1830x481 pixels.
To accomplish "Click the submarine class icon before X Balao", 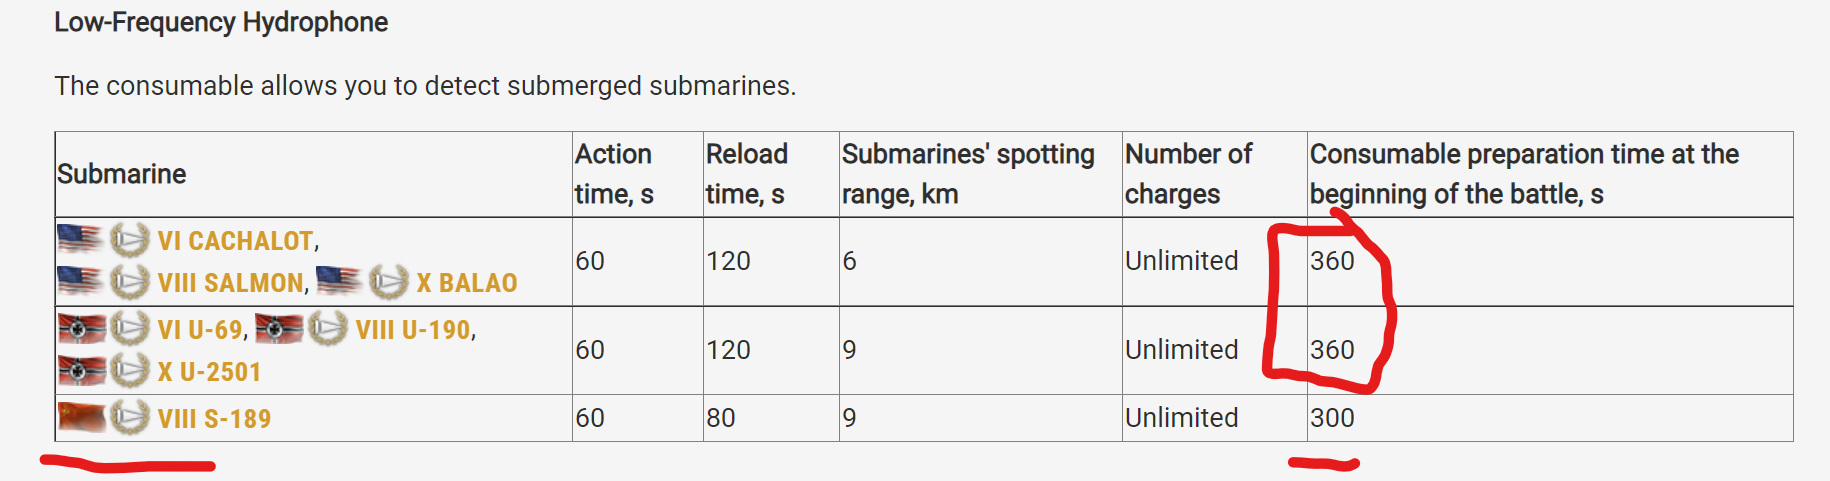I will pos(388,282).
